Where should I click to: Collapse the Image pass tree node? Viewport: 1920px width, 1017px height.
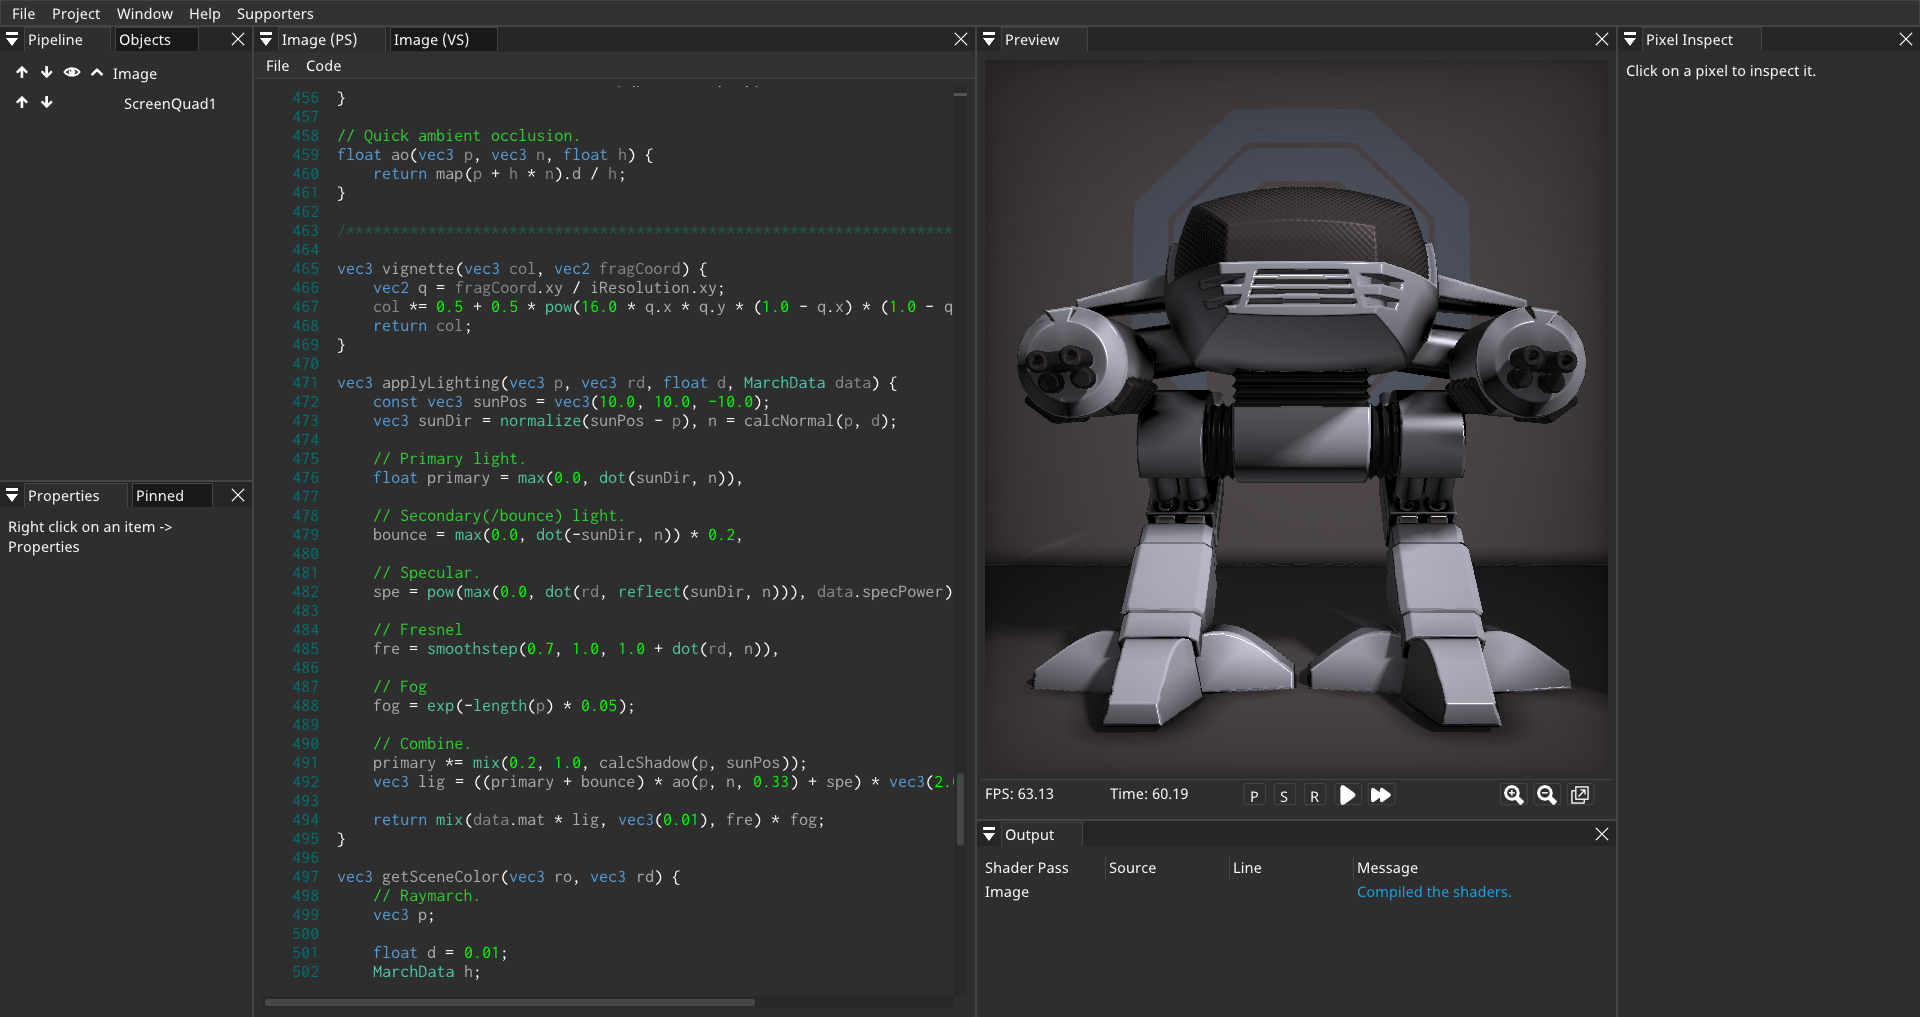[97, 73]
